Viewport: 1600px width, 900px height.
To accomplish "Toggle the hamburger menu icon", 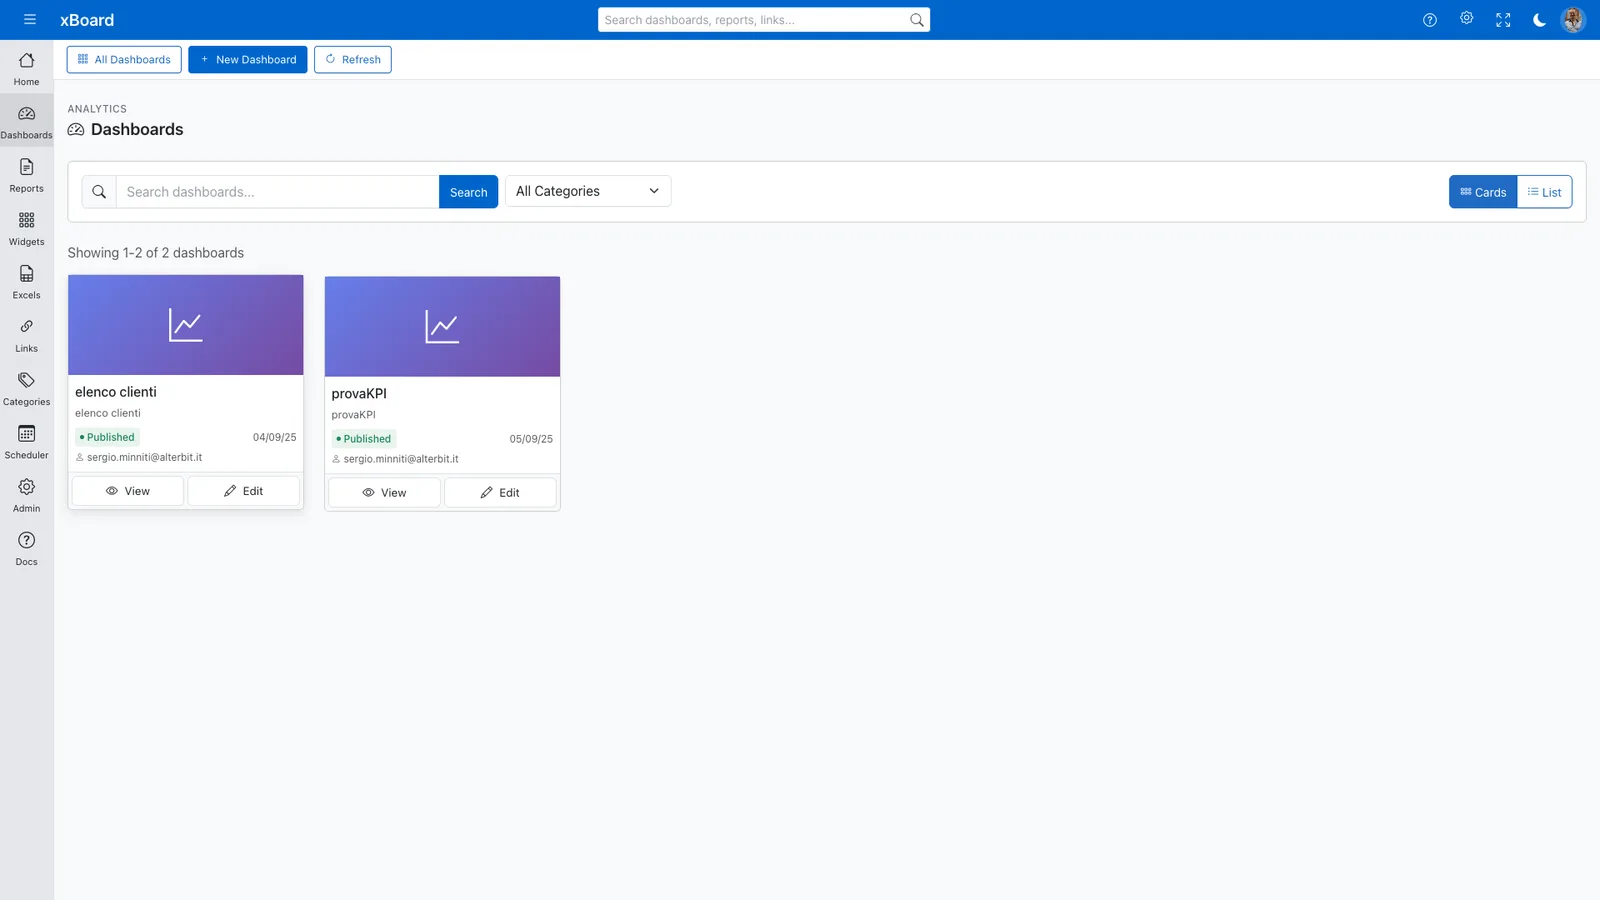I will point(30,20).
